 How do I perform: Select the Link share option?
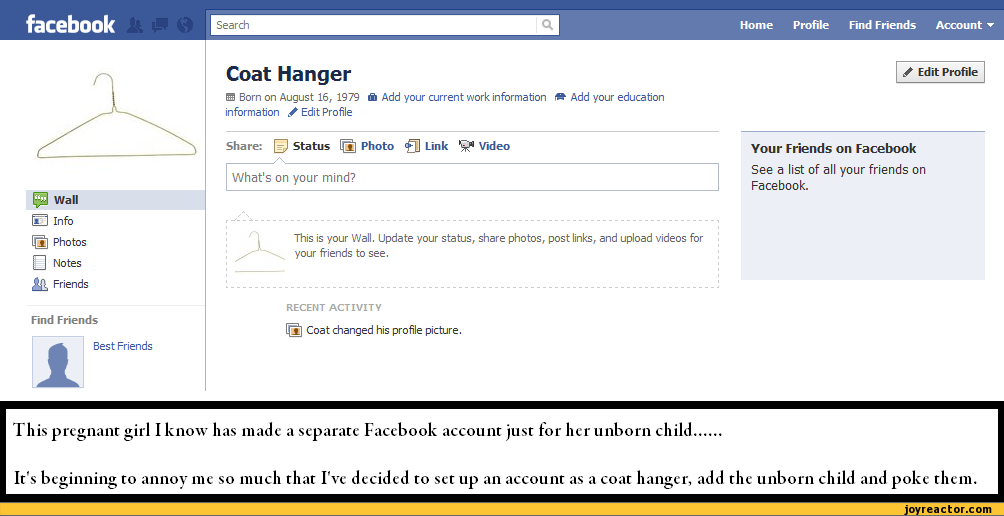pos(426,146)
